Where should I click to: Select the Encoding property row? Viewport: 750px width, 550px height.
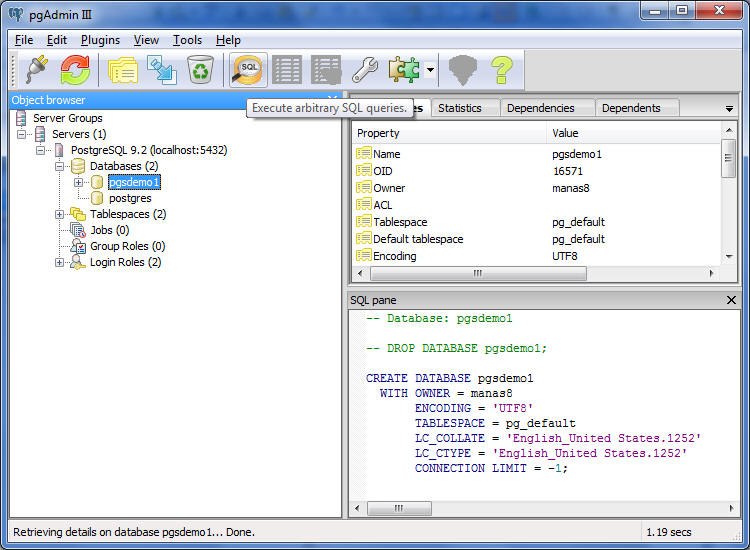(x=536, y=256)
